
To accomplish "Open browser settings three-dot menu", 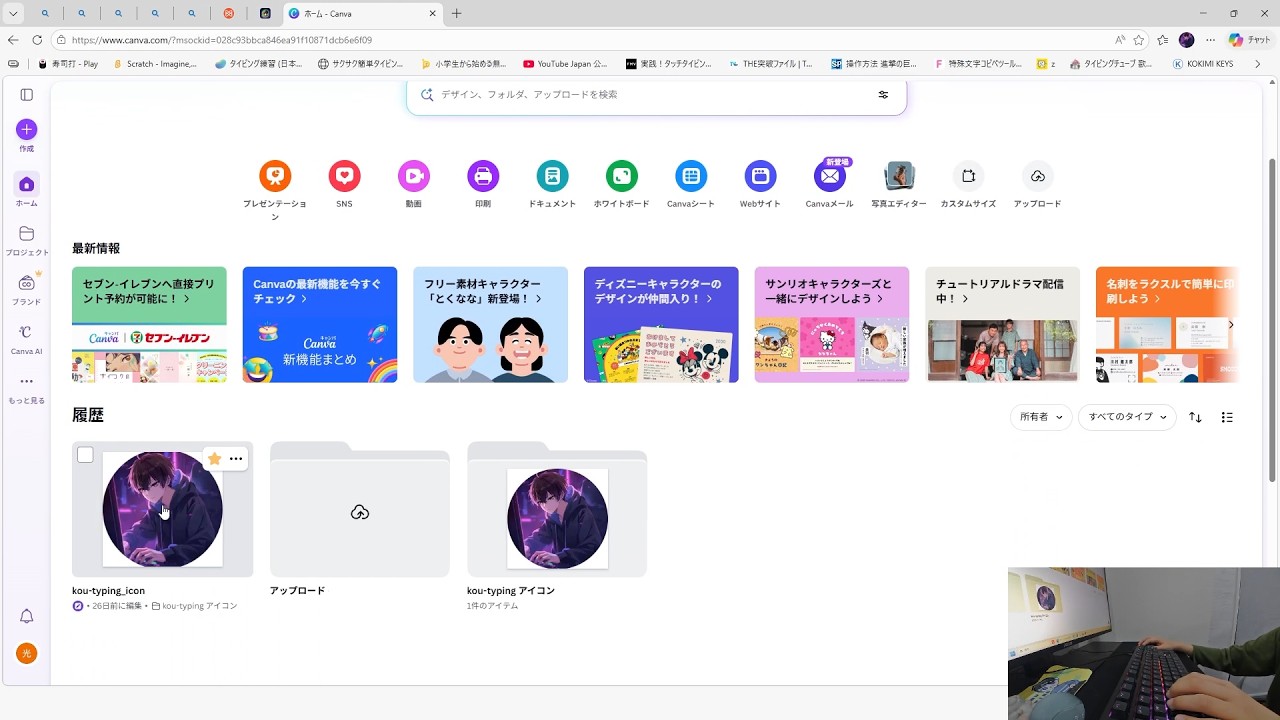I will tap(1210, 40).
